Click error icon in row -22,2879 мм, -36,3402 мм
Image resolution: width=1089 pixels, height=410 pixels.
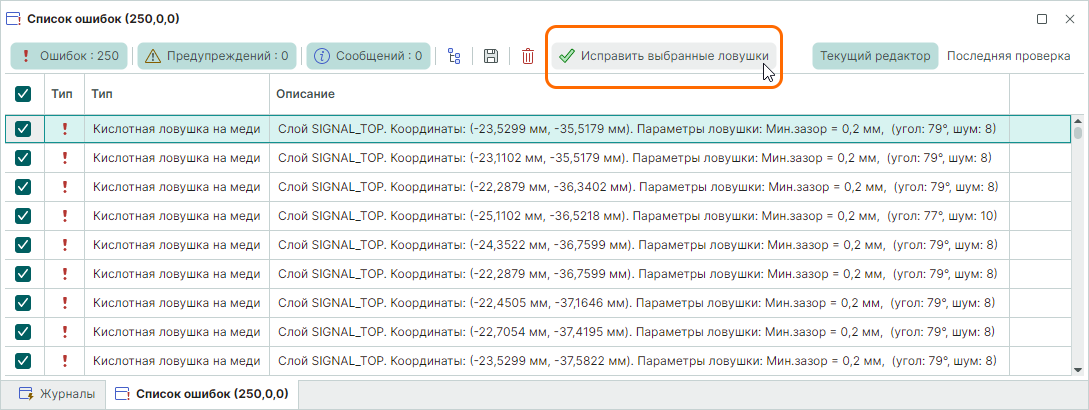tap(65, 187)
